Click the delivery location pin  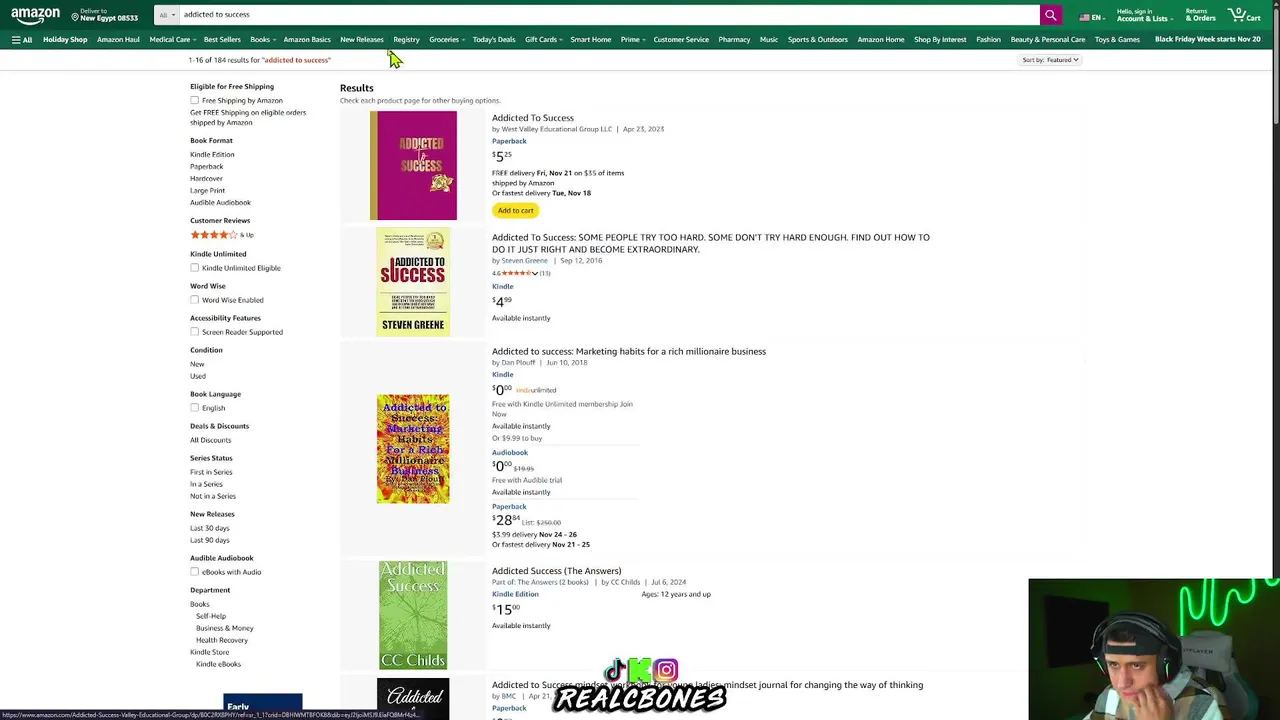(x=75, y=16)
